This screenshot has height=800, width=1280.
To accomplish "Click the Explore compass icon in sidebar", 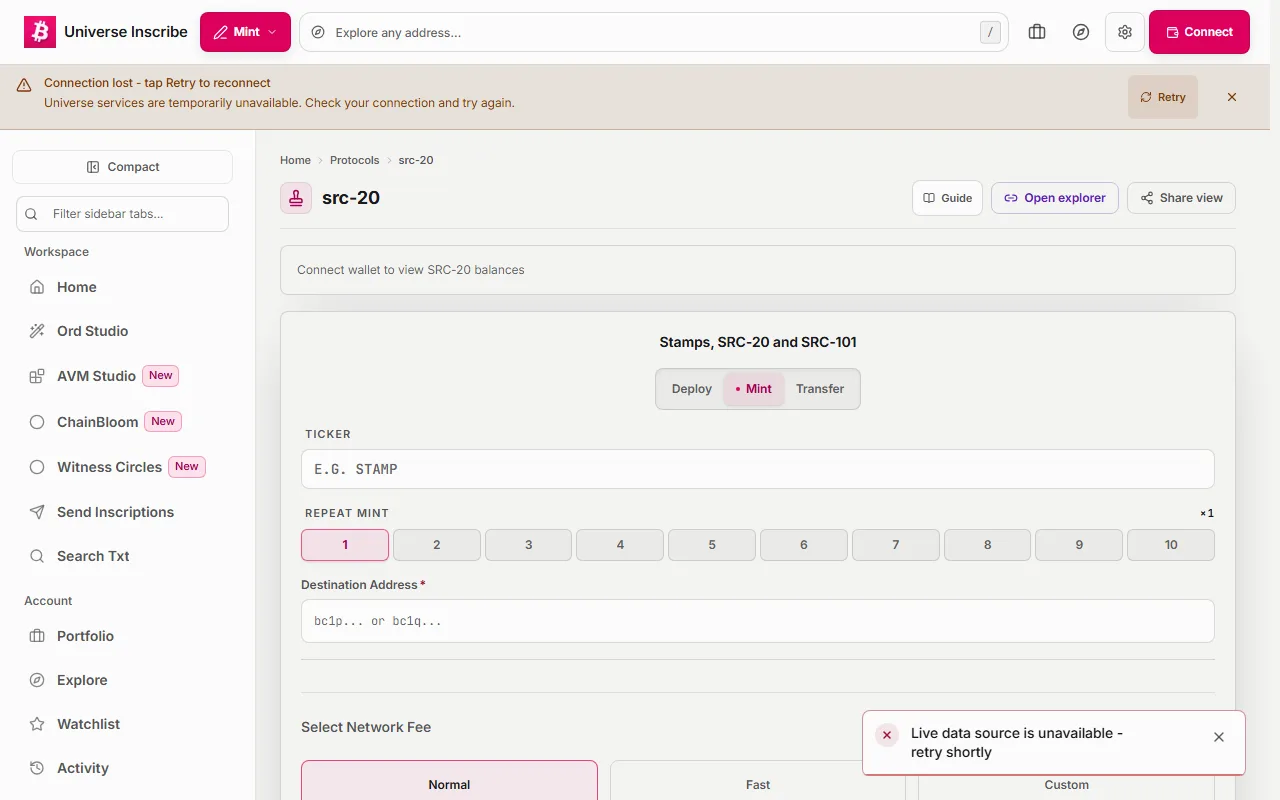I will [37, 680].
